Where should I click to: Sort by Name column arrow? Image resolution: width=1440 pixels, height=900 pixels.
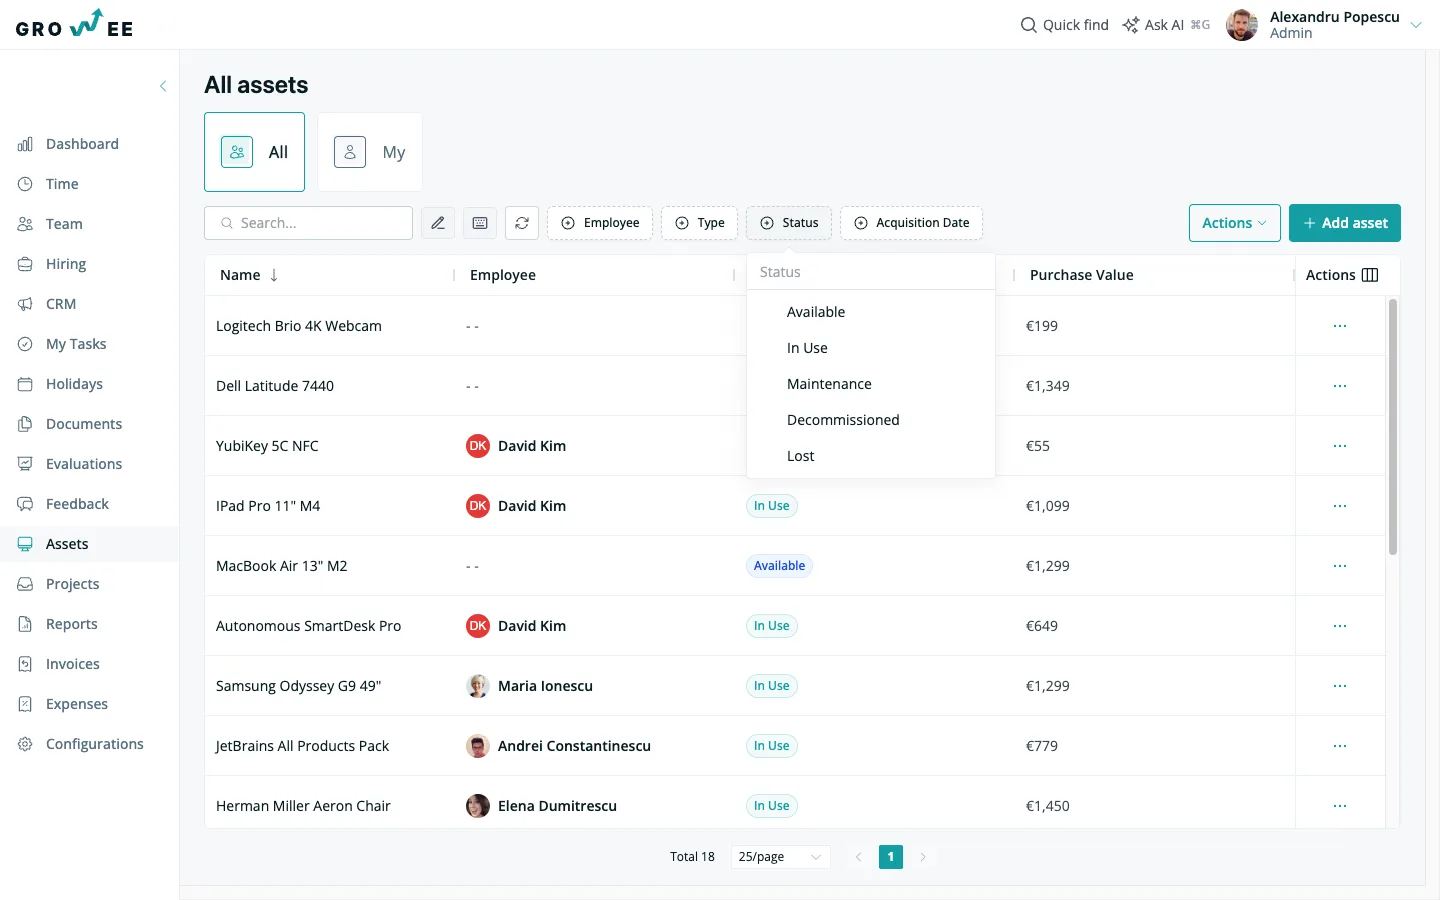(x=274, y=275)
